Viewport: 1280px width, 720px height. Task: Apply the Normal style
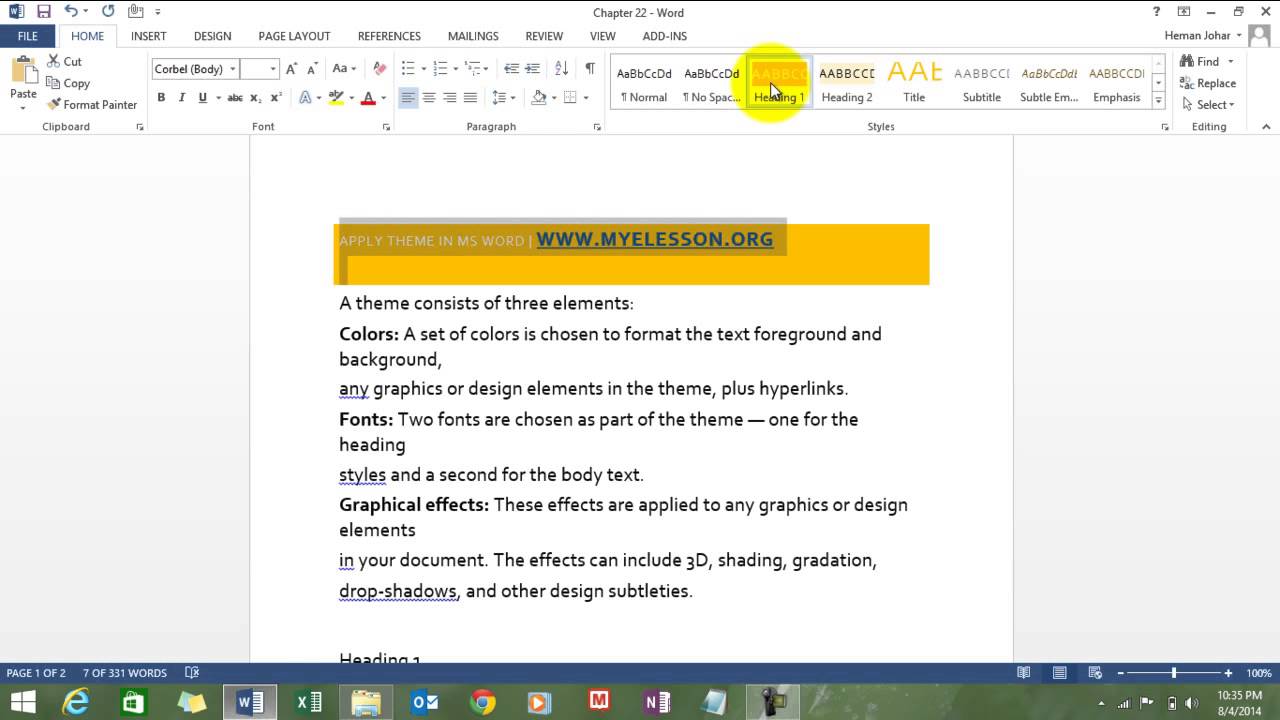pos(644,83)
